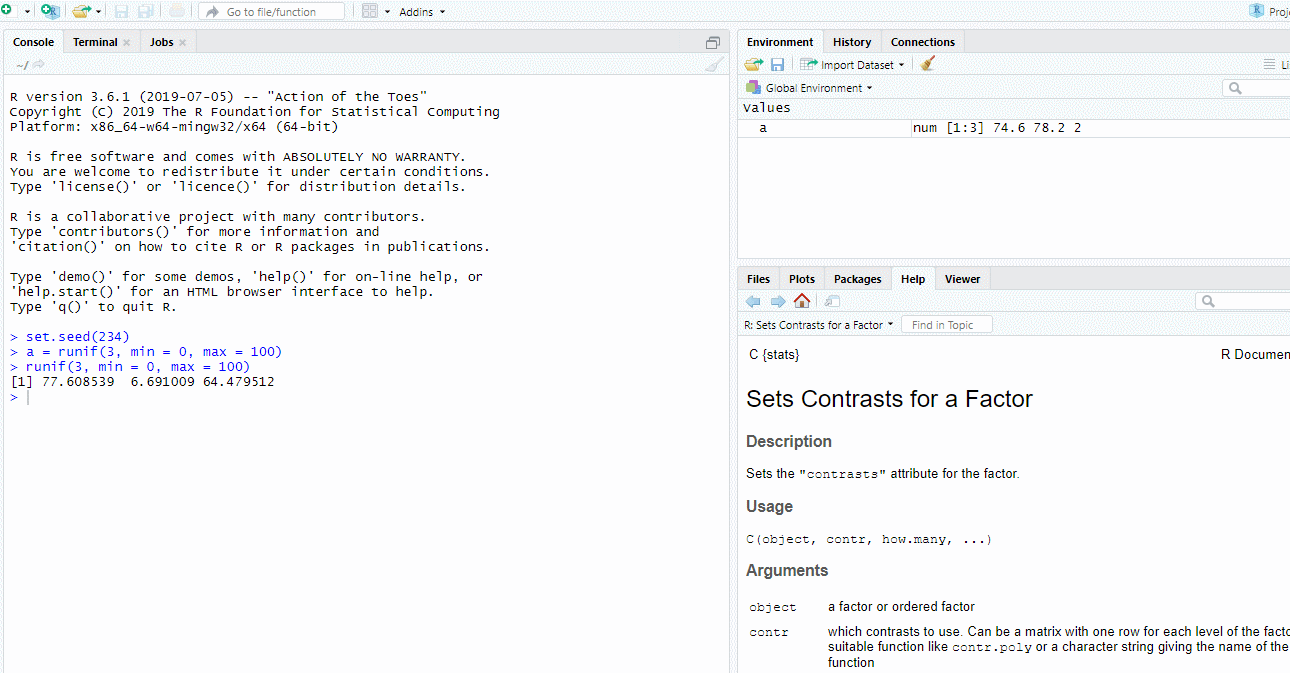This screenshot has width=1290, height=673.
Task: Click the 'Arguments' heading in Help
Action: click(x=787, y=570)
